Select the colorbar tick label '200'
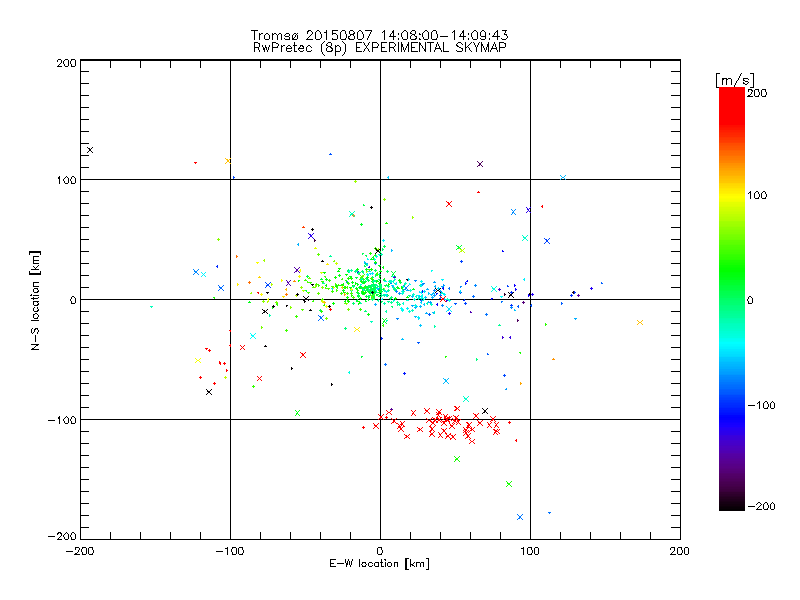The height and width of the screenshot is (600, 800). (757, 93)
